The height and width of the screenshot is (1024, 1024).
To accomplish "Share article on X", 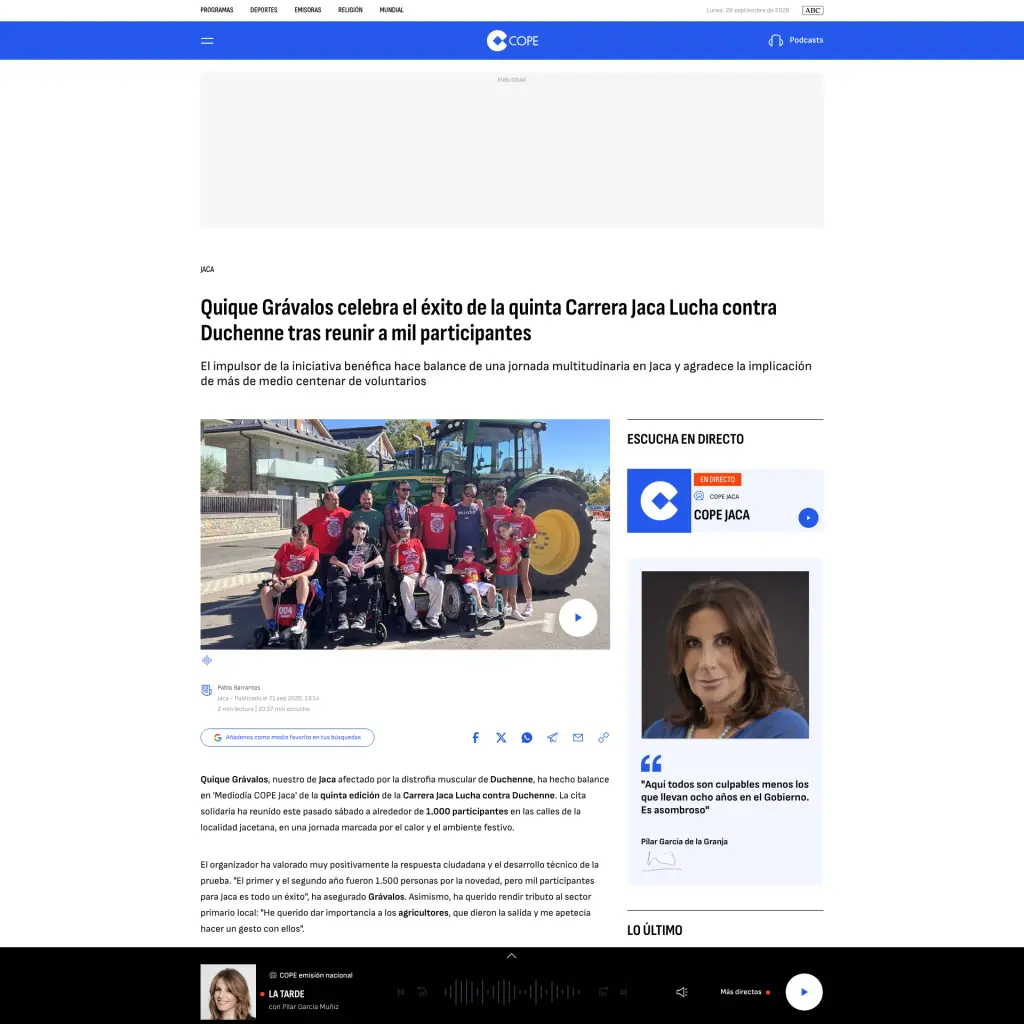I will tap(501, 737).
